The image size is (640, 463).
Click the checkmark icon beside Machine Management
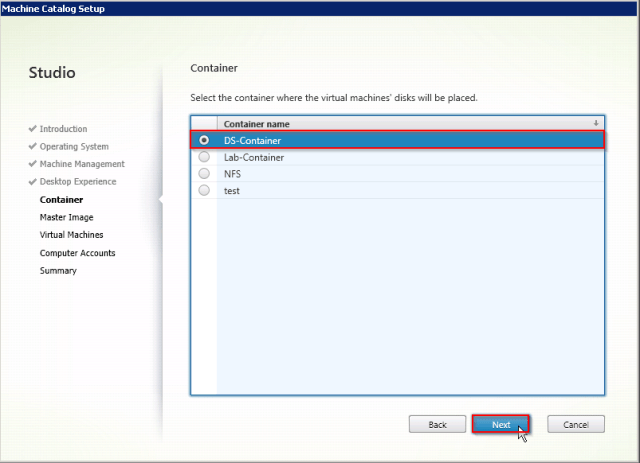(33, 164)
